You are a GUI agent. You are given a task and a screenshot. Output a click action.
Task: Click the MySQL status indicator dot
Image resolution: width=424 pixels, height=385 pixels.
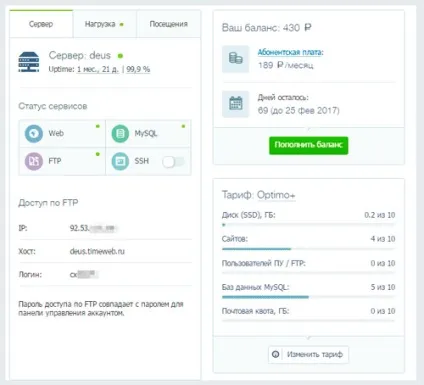(x=183, y=126)
